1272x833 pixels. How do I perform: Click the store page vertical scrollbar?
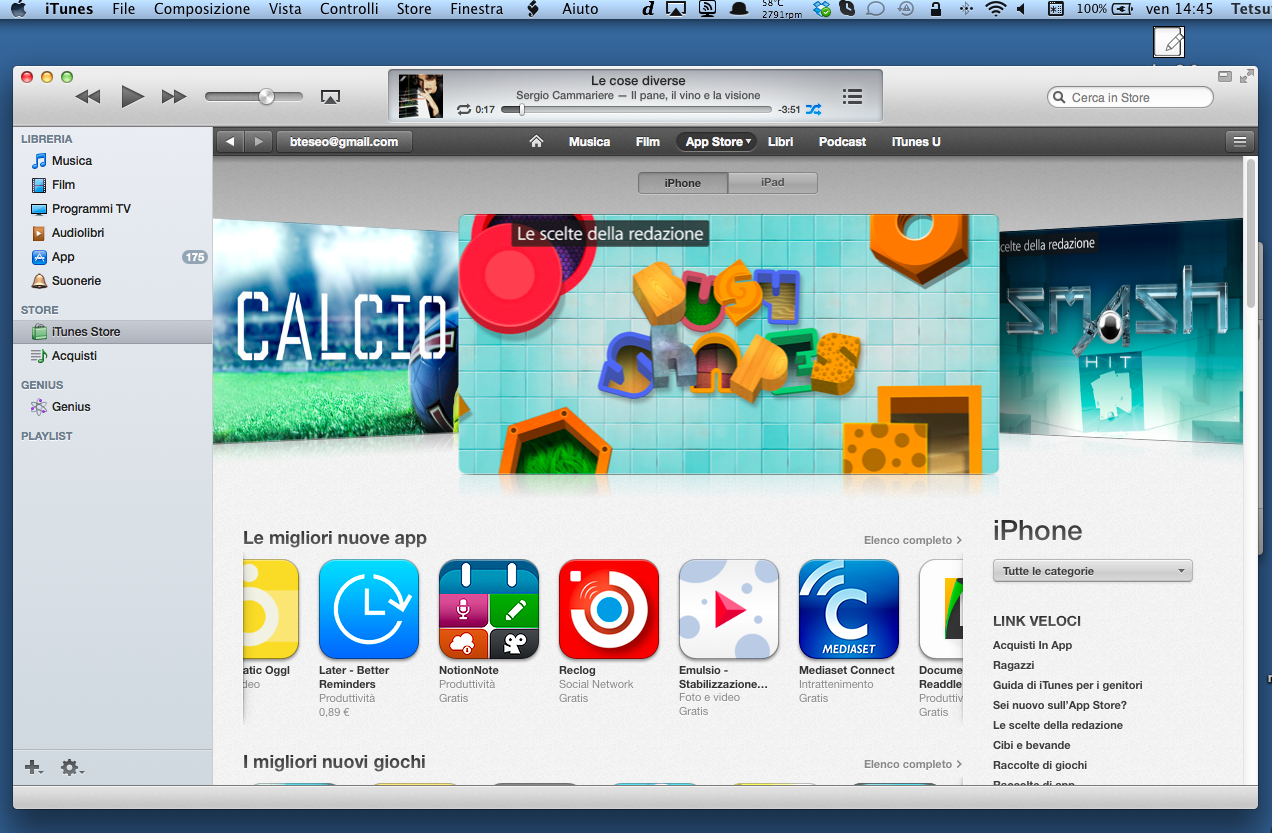tap(1250, 234)
